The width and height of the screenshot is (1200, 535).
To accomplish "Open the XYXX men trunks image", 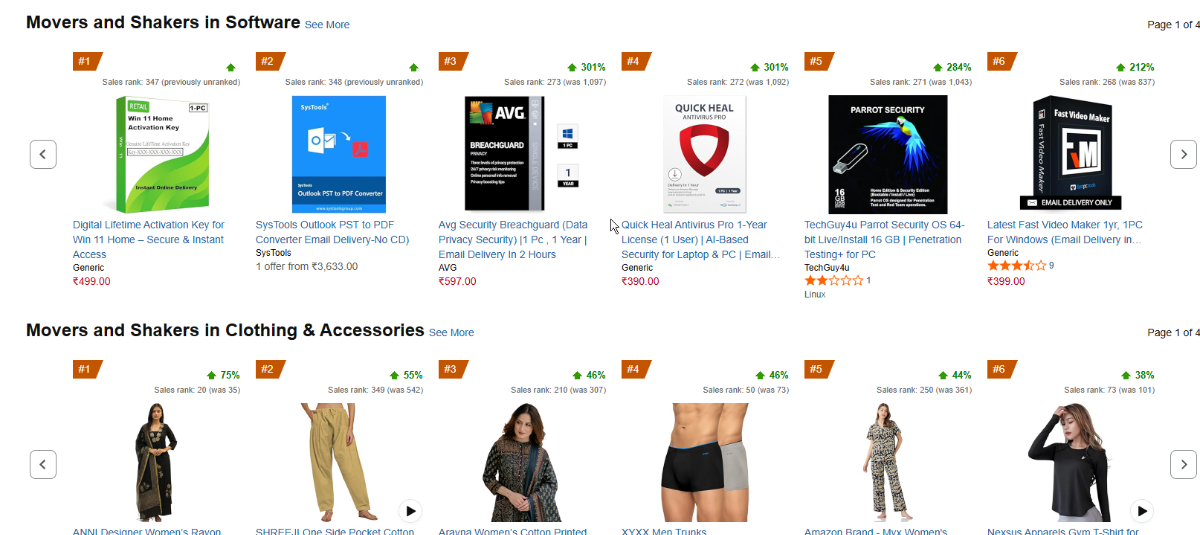I will point(704,462).
